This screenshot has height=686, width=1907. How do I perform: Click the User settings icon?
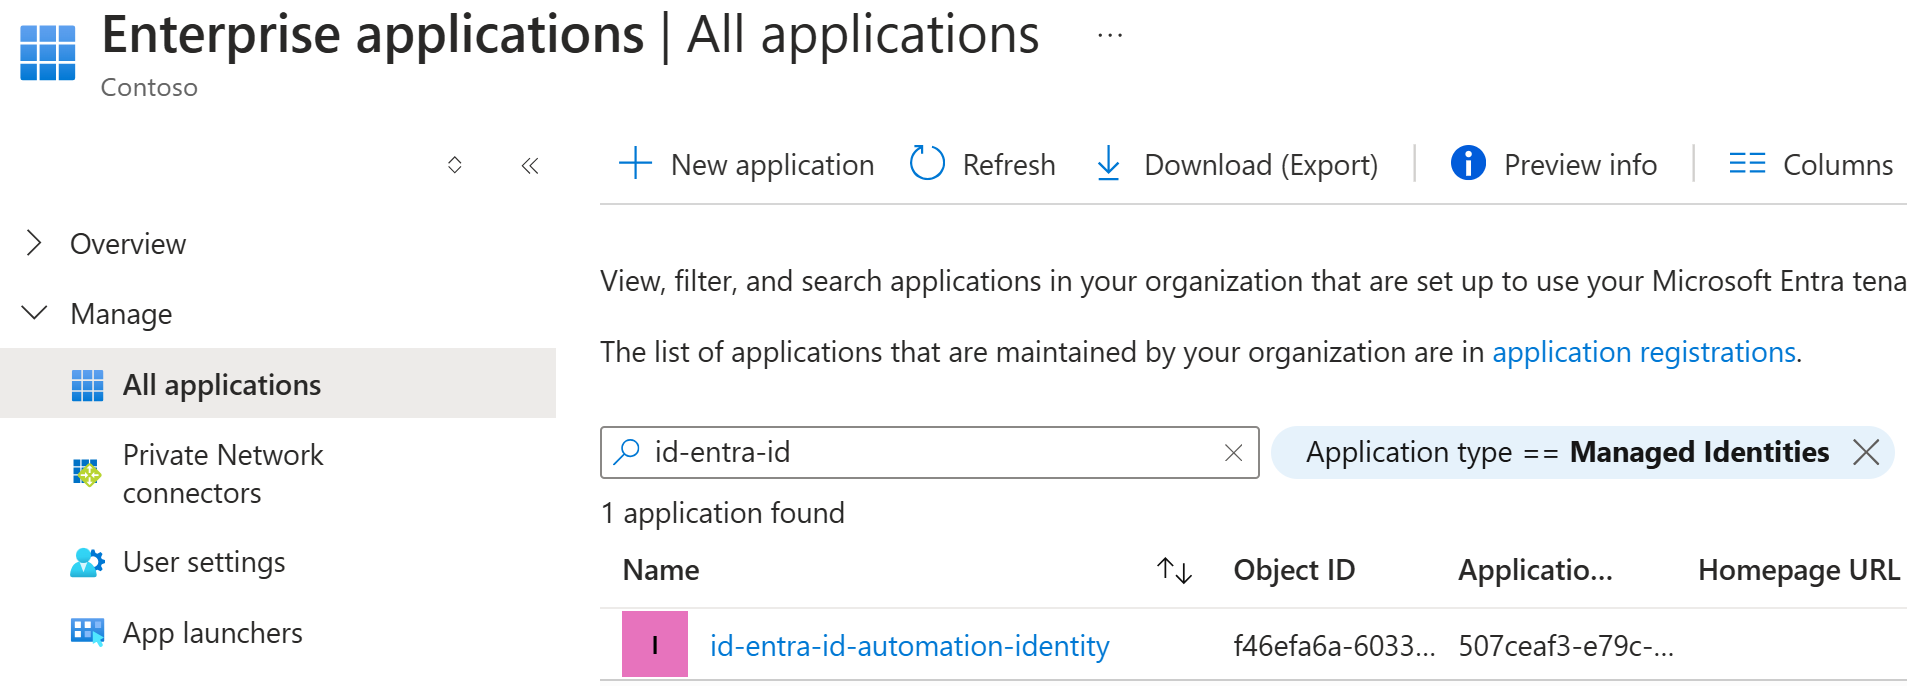click(87, 563)
